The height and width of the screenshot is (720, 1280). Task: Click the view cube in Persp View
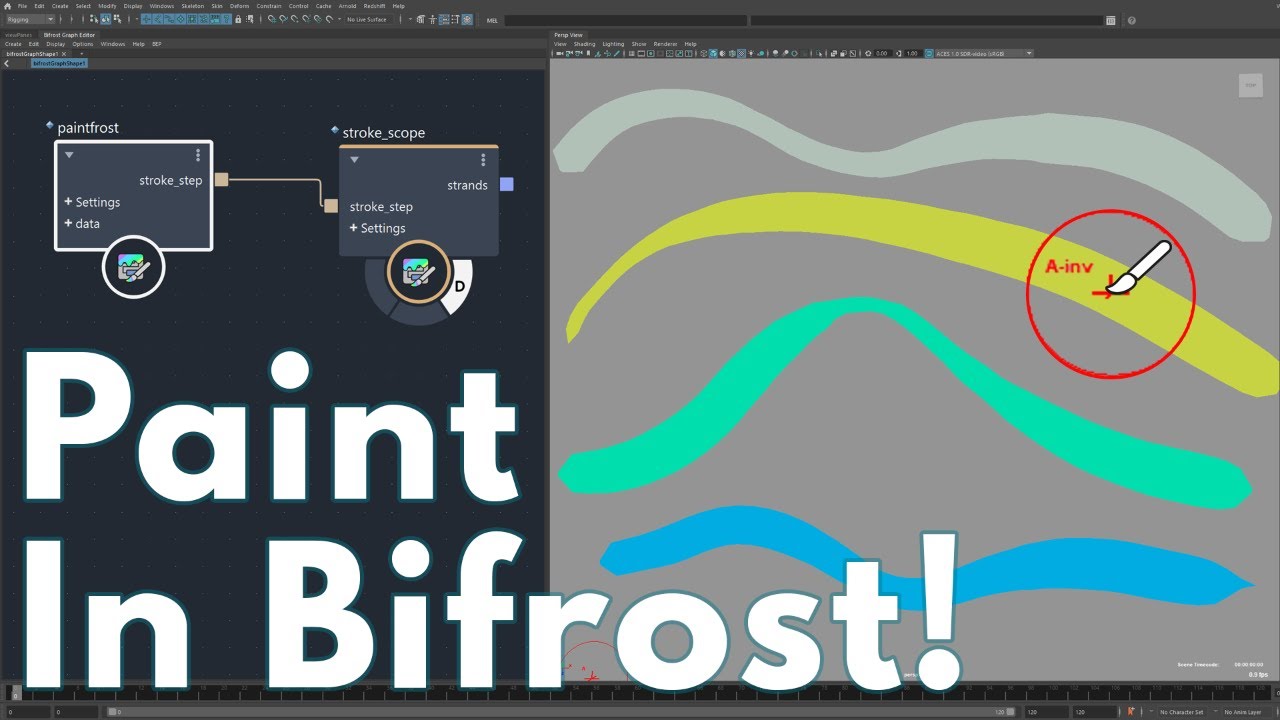1251,86
